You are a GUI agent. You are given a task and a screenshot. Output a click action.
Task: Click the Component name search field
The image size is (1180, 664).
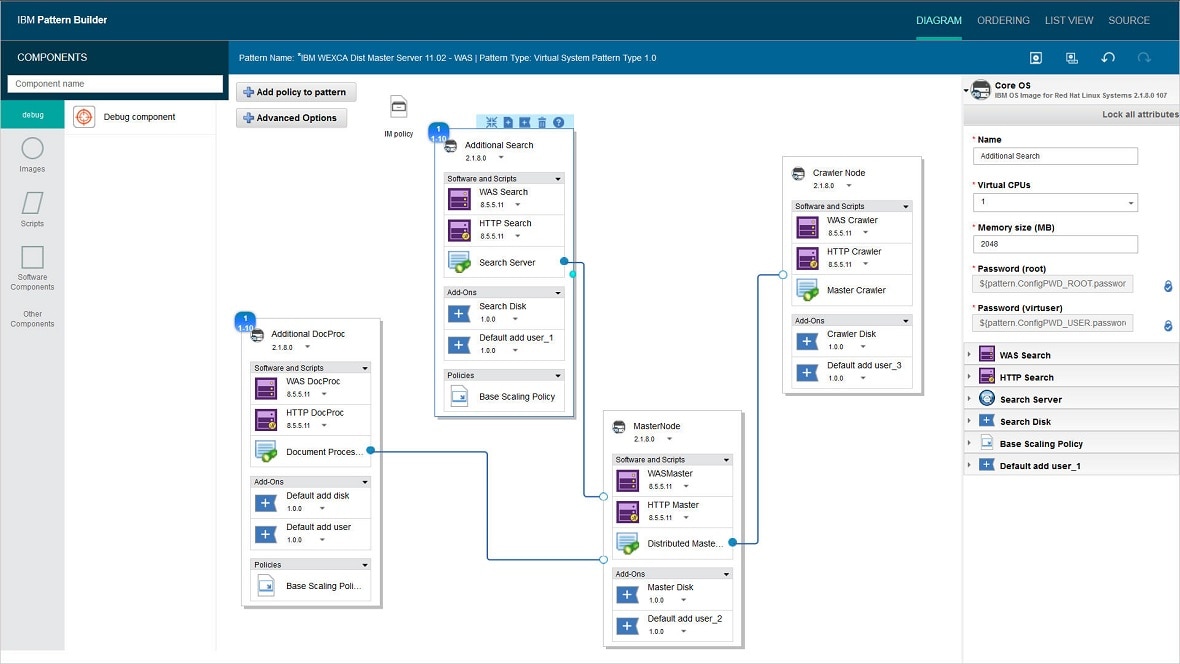(x=115, y=84)
